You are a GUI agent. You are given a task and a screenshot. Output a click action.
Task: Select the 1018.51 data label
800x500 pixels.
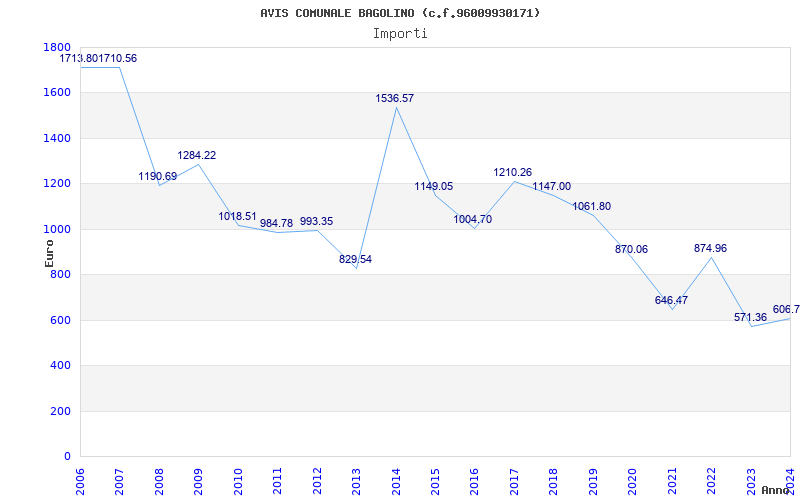pos(237,216)
